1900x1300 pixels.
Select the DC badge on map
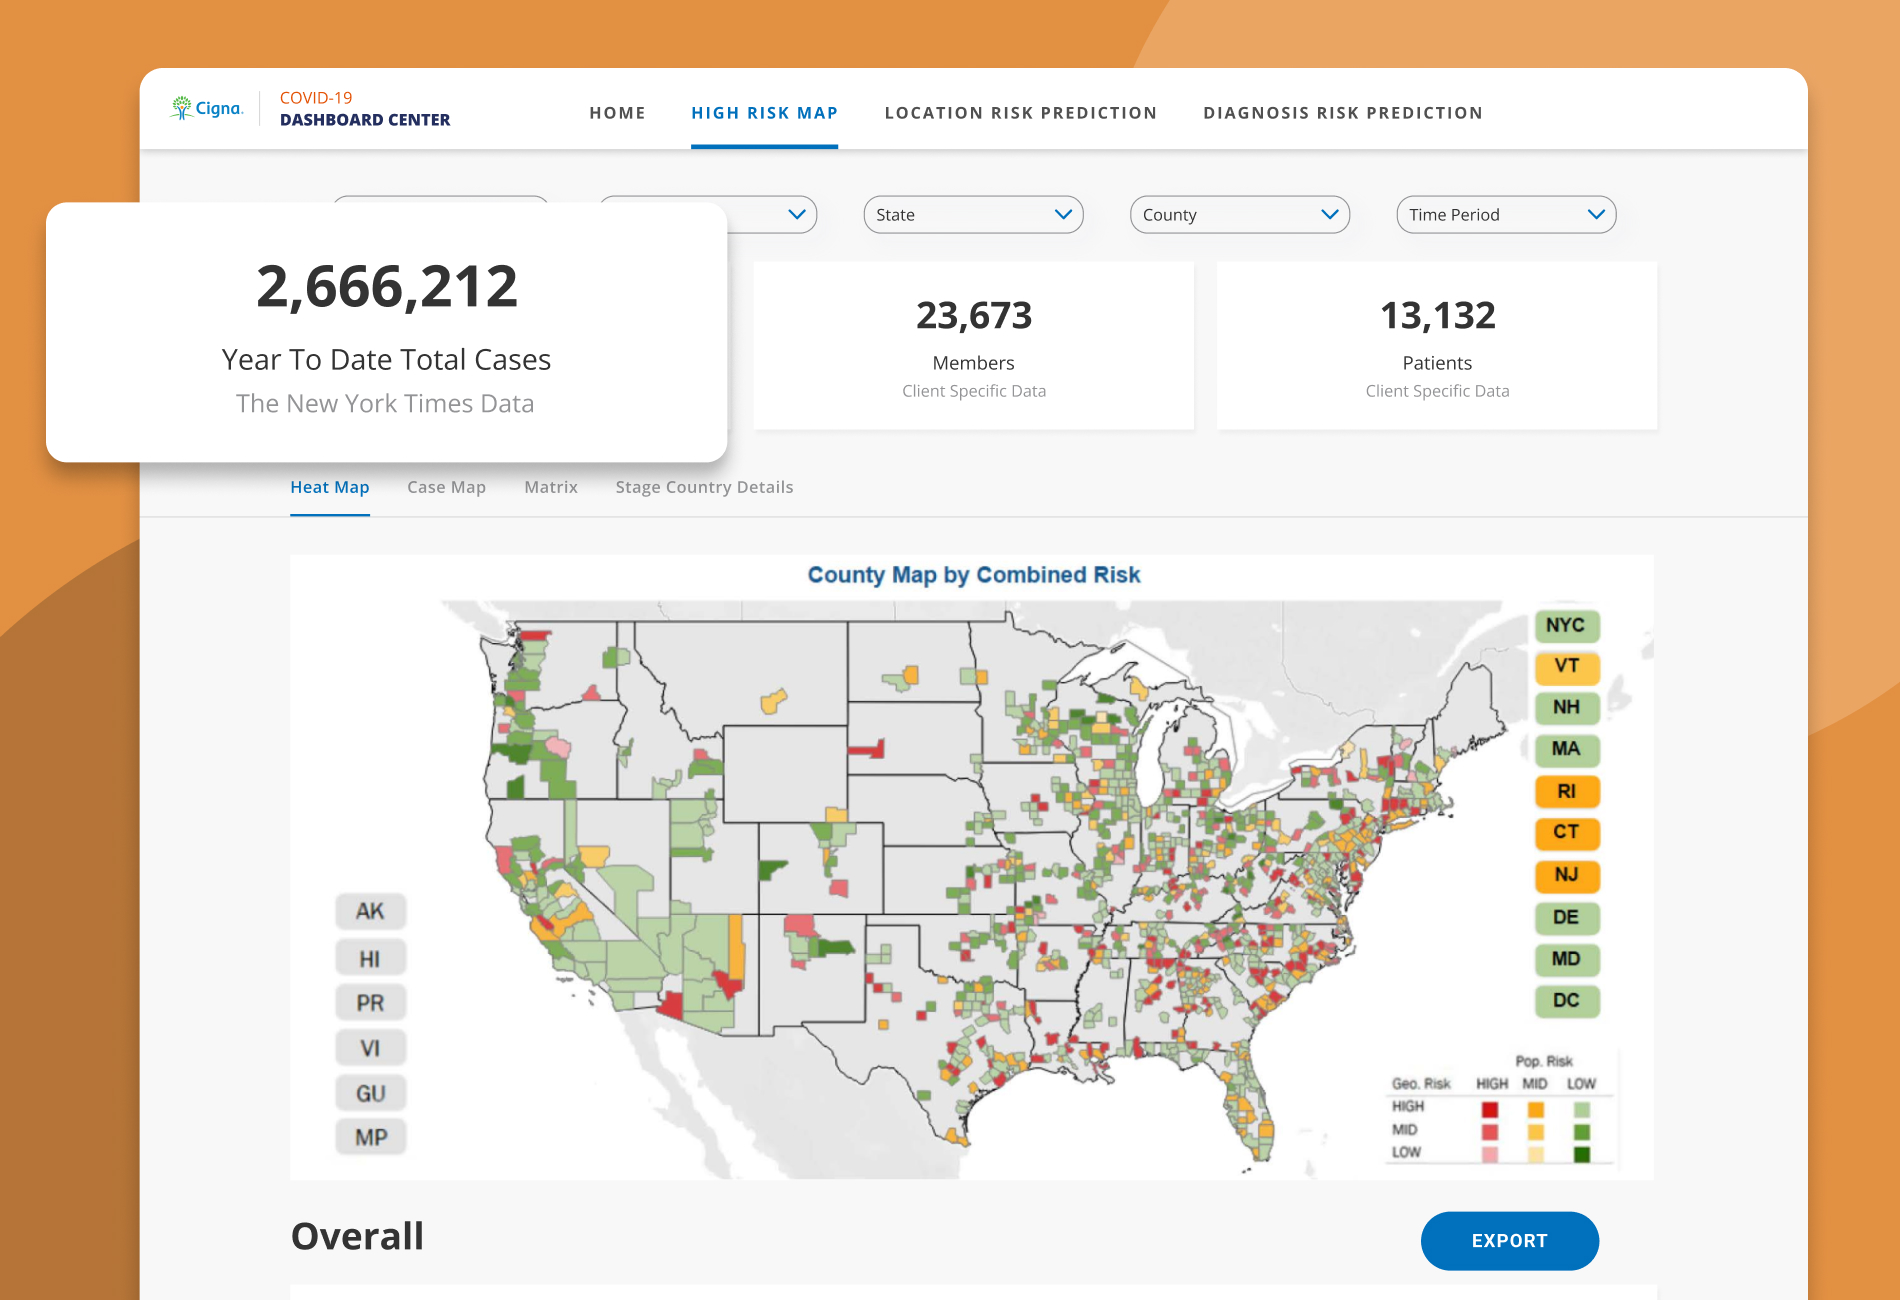pyautogui.click(x=1566, y=1001)
